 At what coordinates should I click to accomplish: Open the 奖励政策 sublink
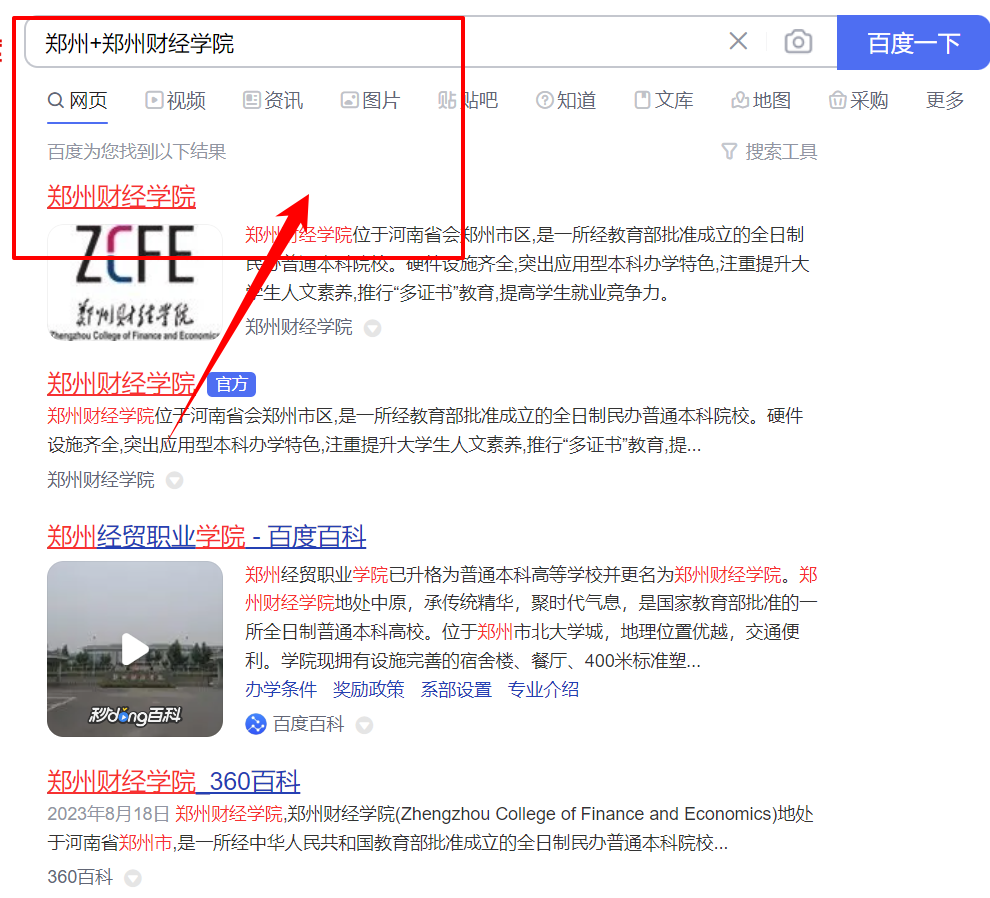[368, 689]
